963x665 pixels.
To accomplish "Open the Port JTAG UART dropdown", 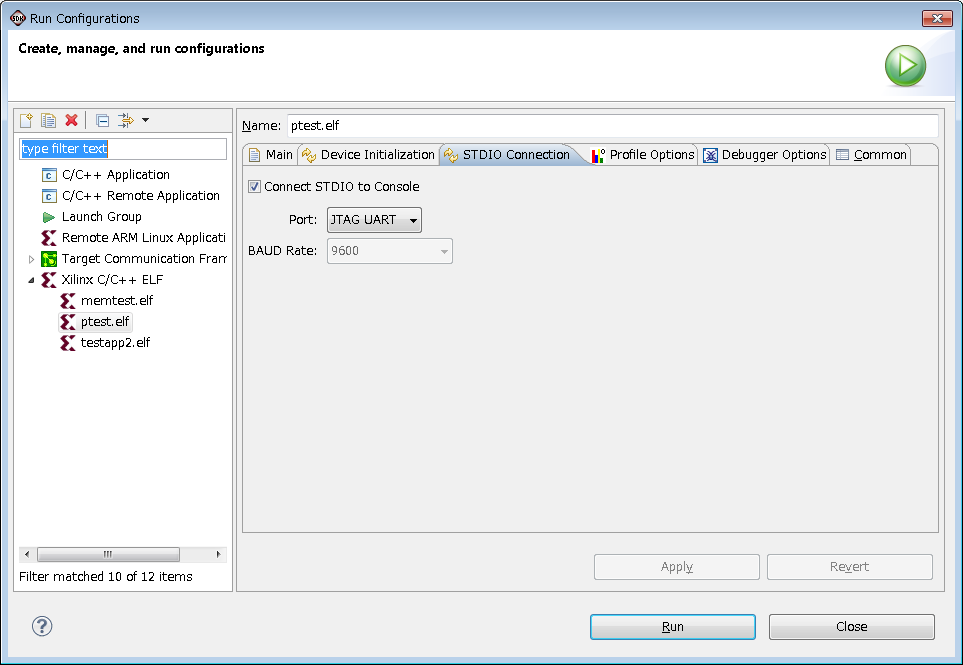I will 374,220.
